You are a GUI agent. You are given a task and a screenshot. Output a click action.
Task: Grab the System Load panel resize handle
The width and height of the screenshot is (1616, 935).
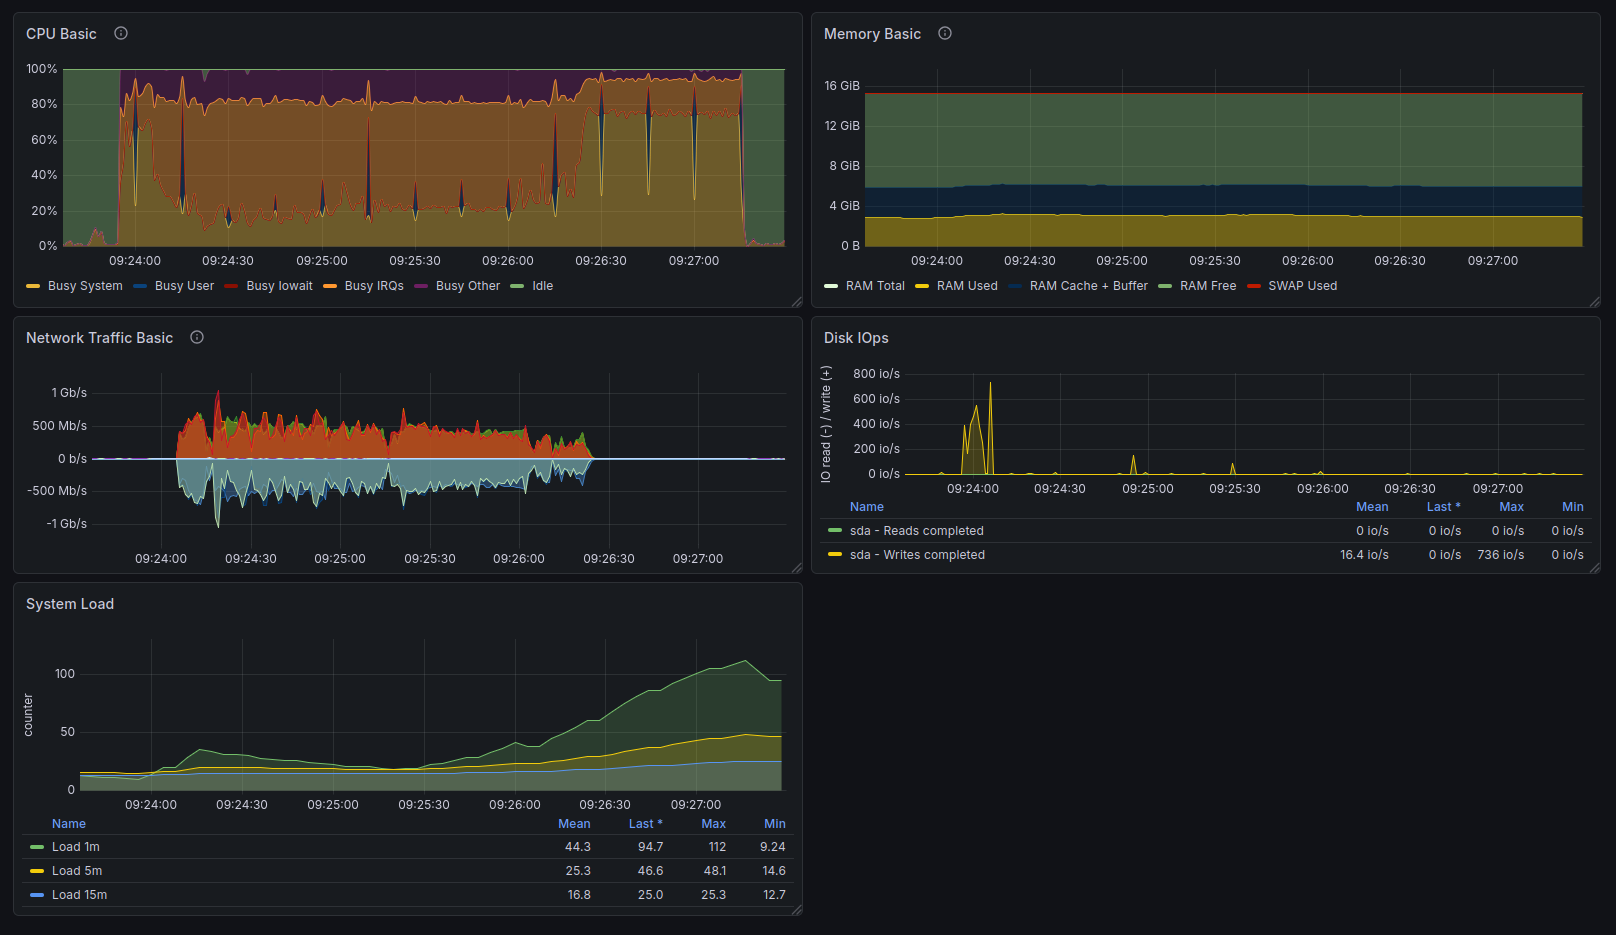797,910
